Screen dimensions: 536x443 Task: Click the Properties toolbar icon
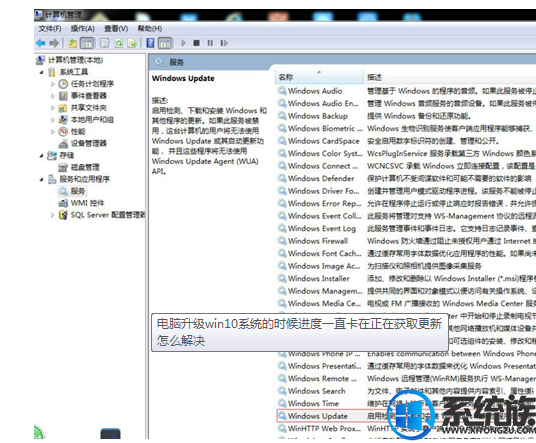click(x=105, y=43)
